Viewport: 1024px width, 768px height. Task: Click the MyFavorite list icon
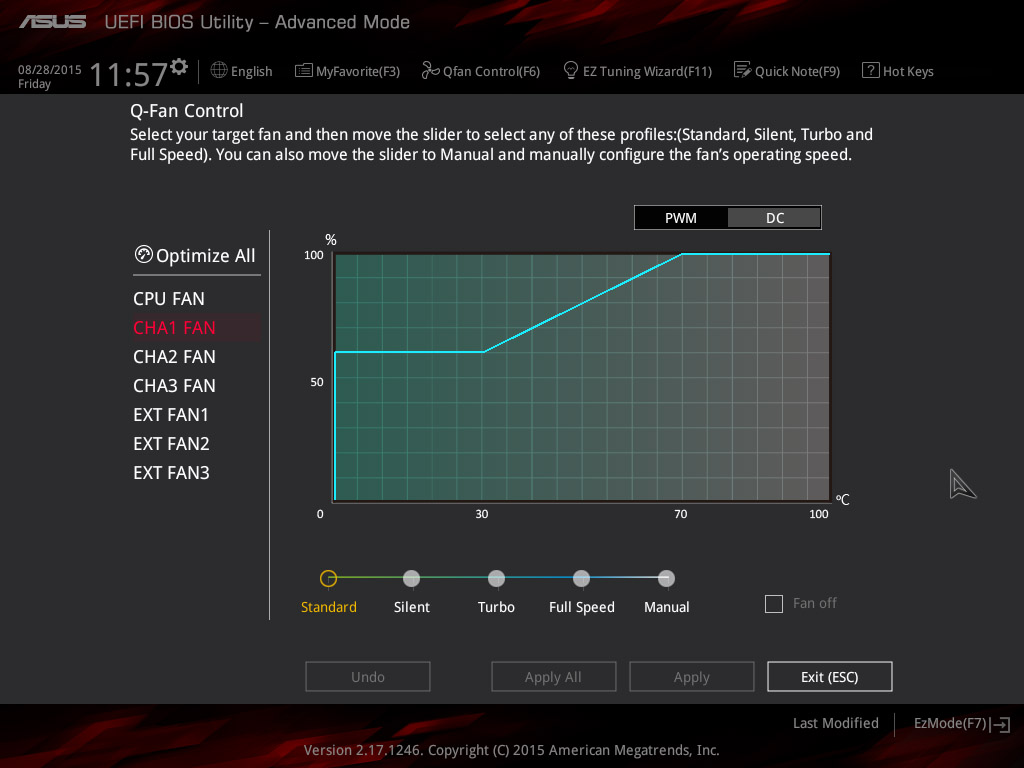pyautogui.click(x=304, y=71)
